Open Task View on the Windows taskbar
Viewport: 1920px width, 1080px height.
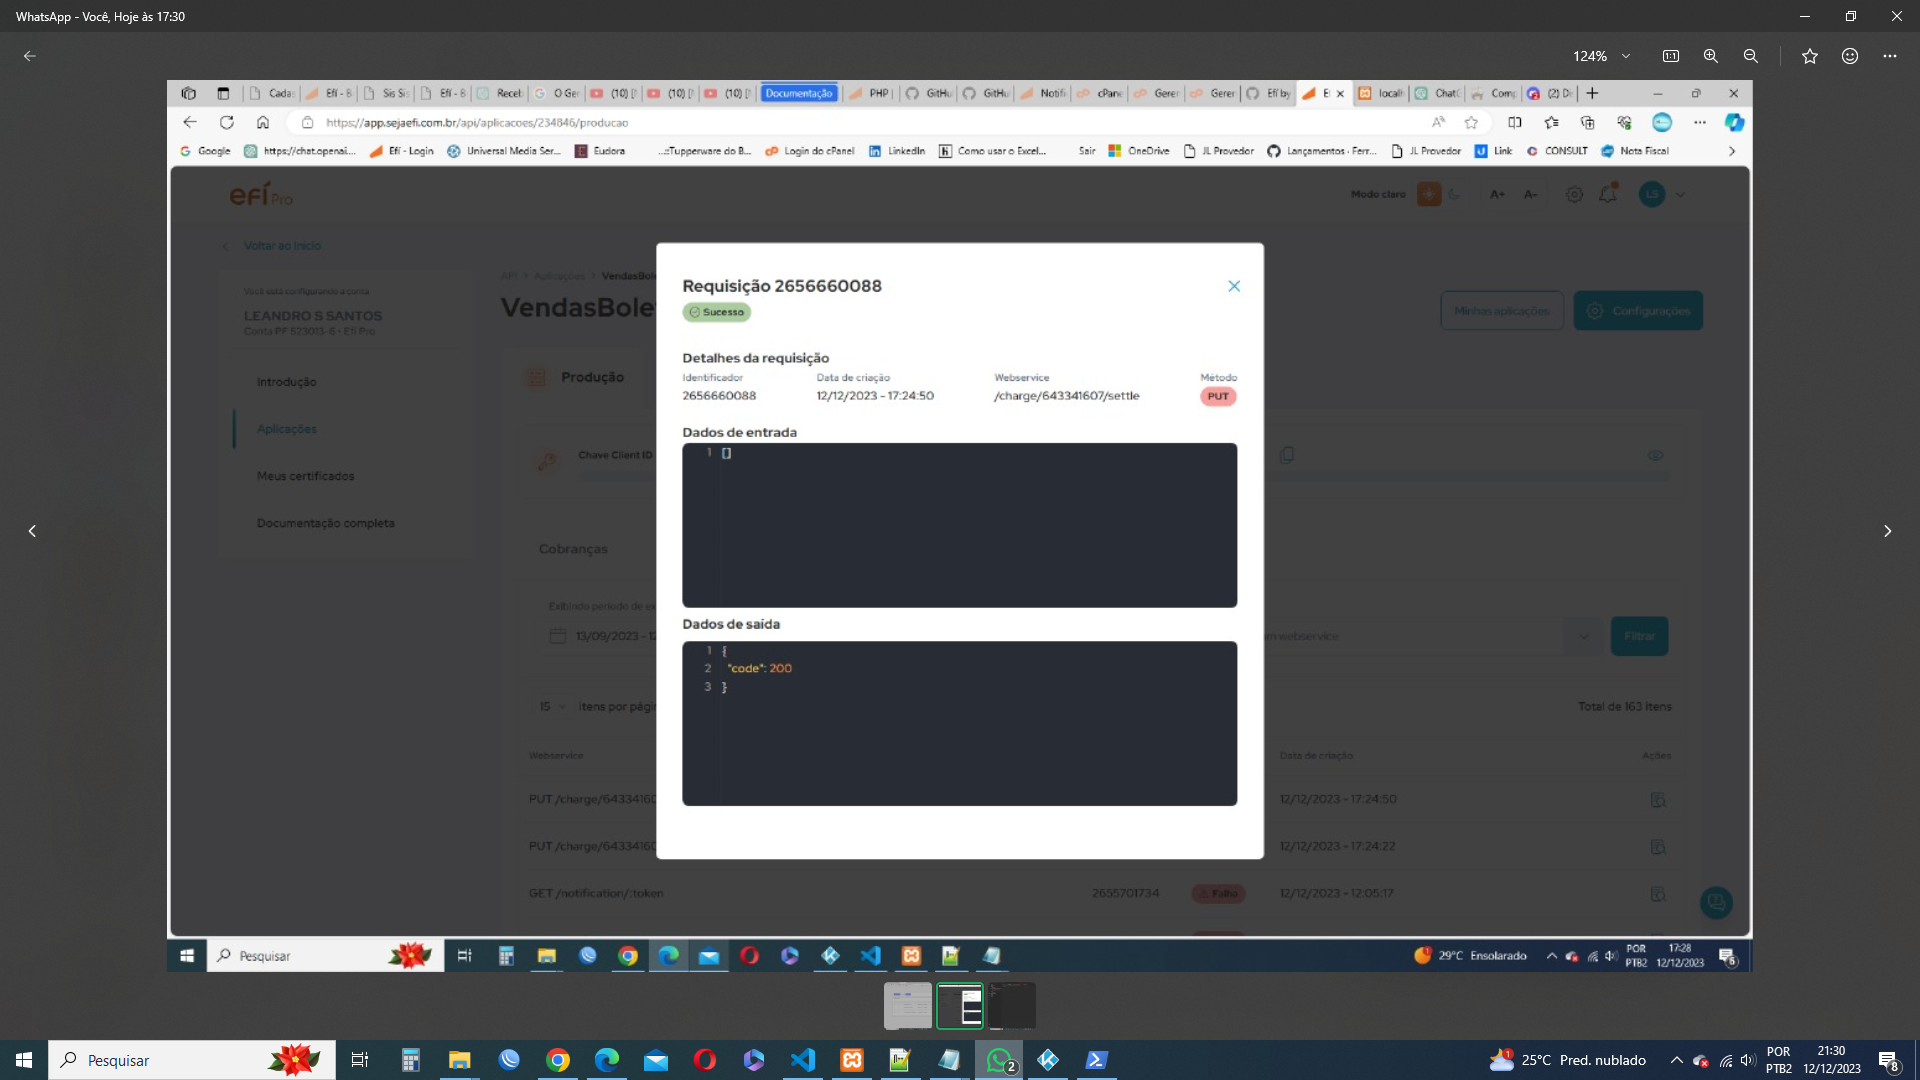360,1060
